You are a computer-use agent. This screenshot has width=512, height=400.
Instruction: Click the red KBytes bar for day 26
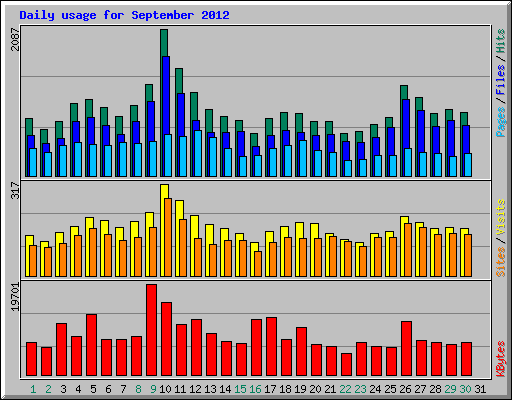click(x=407, y=349)
